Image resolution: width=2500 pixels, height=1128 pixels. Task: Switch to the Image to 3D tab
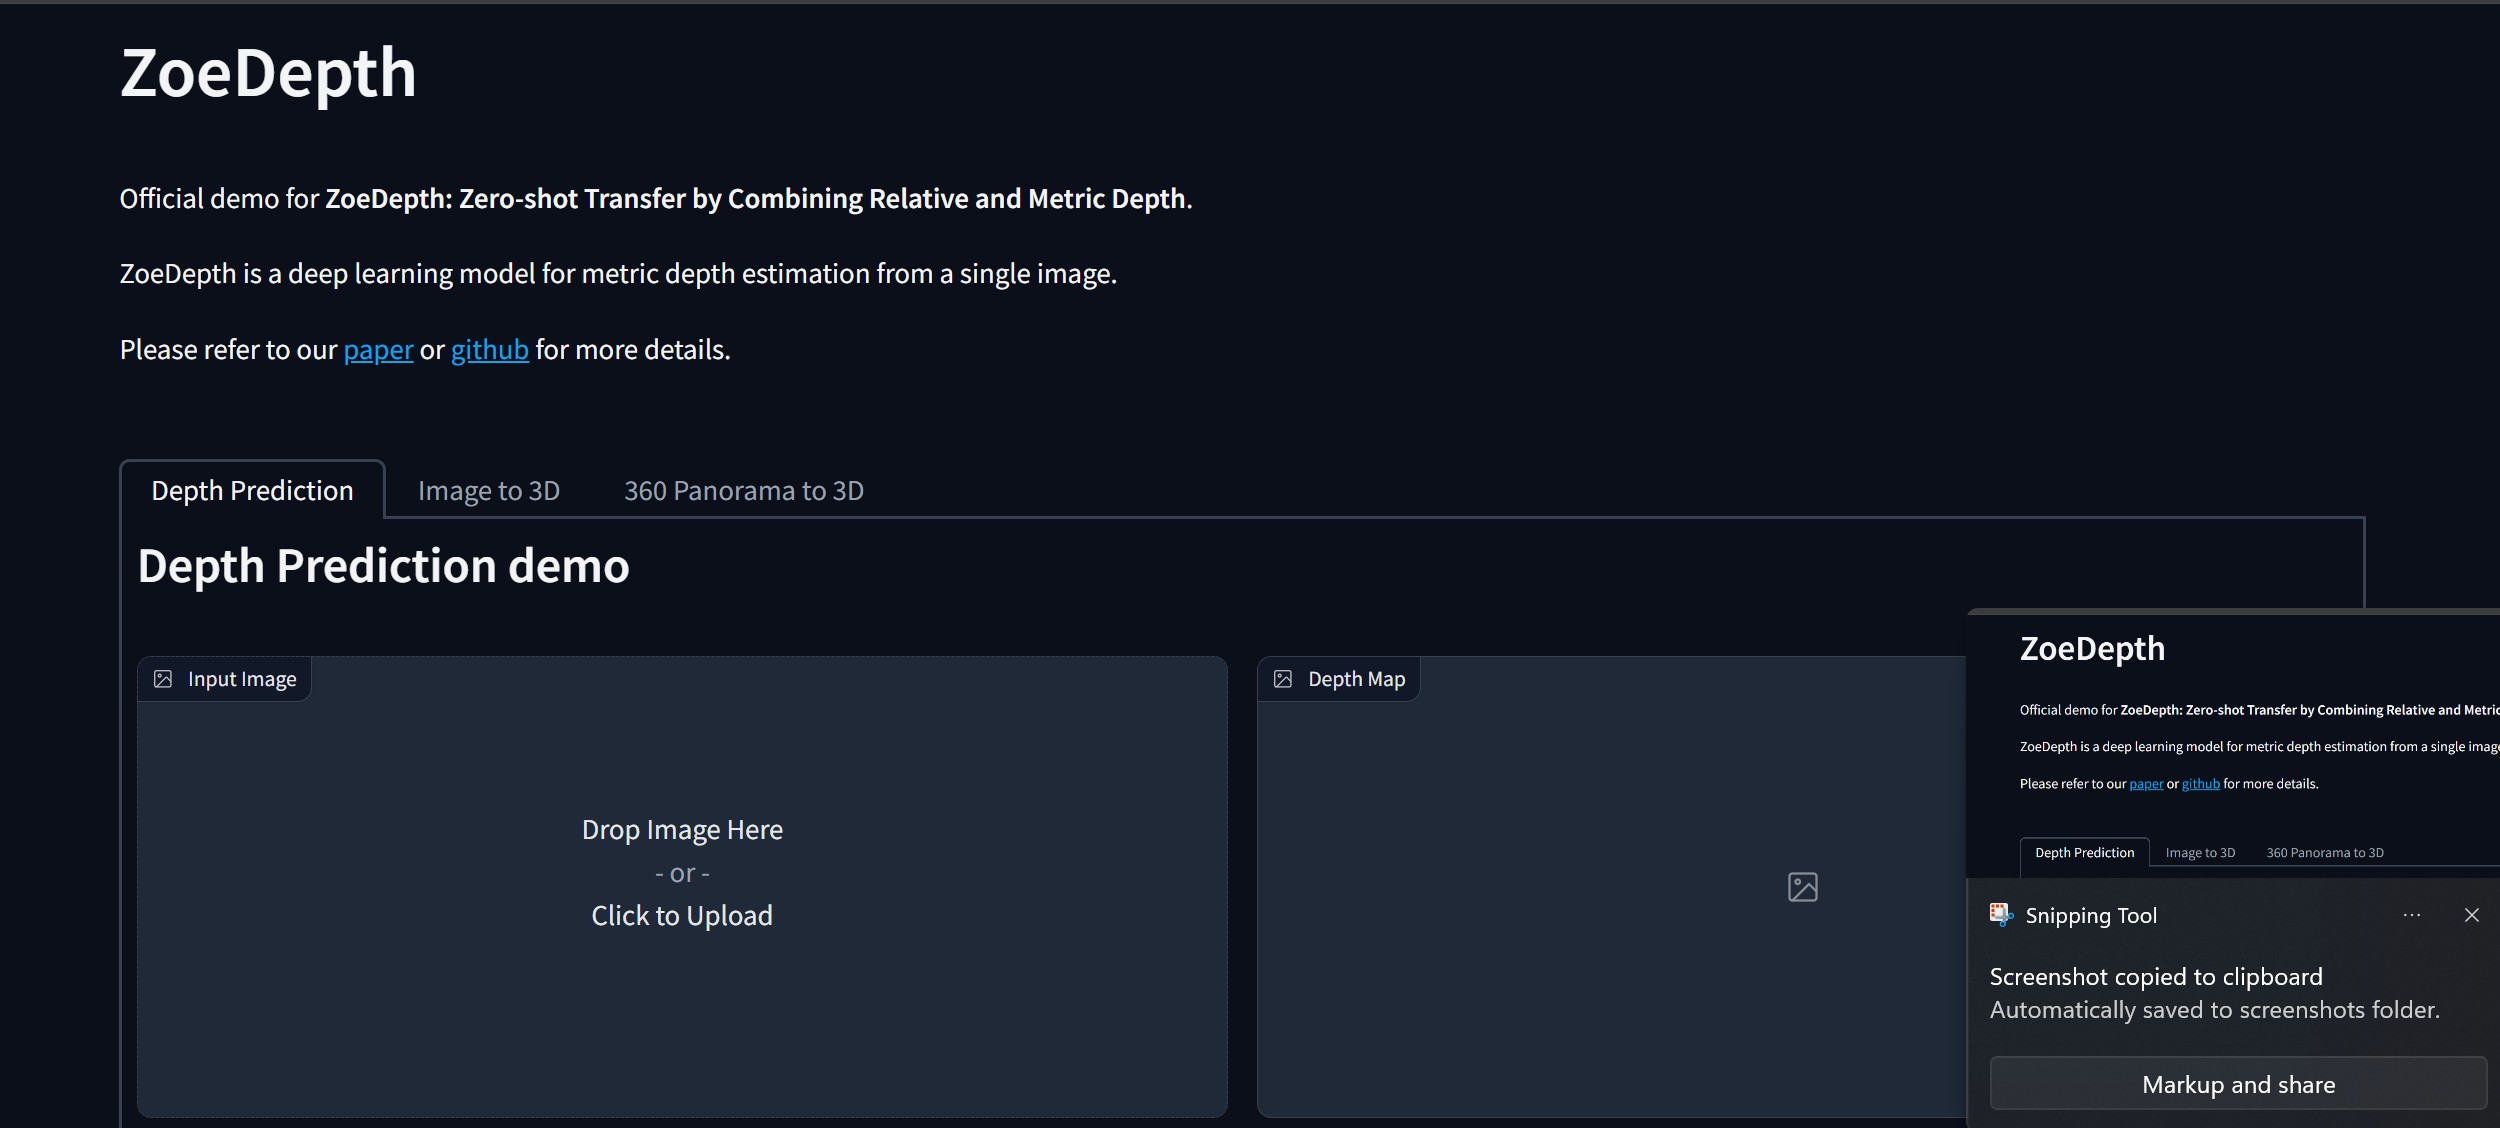489,490
